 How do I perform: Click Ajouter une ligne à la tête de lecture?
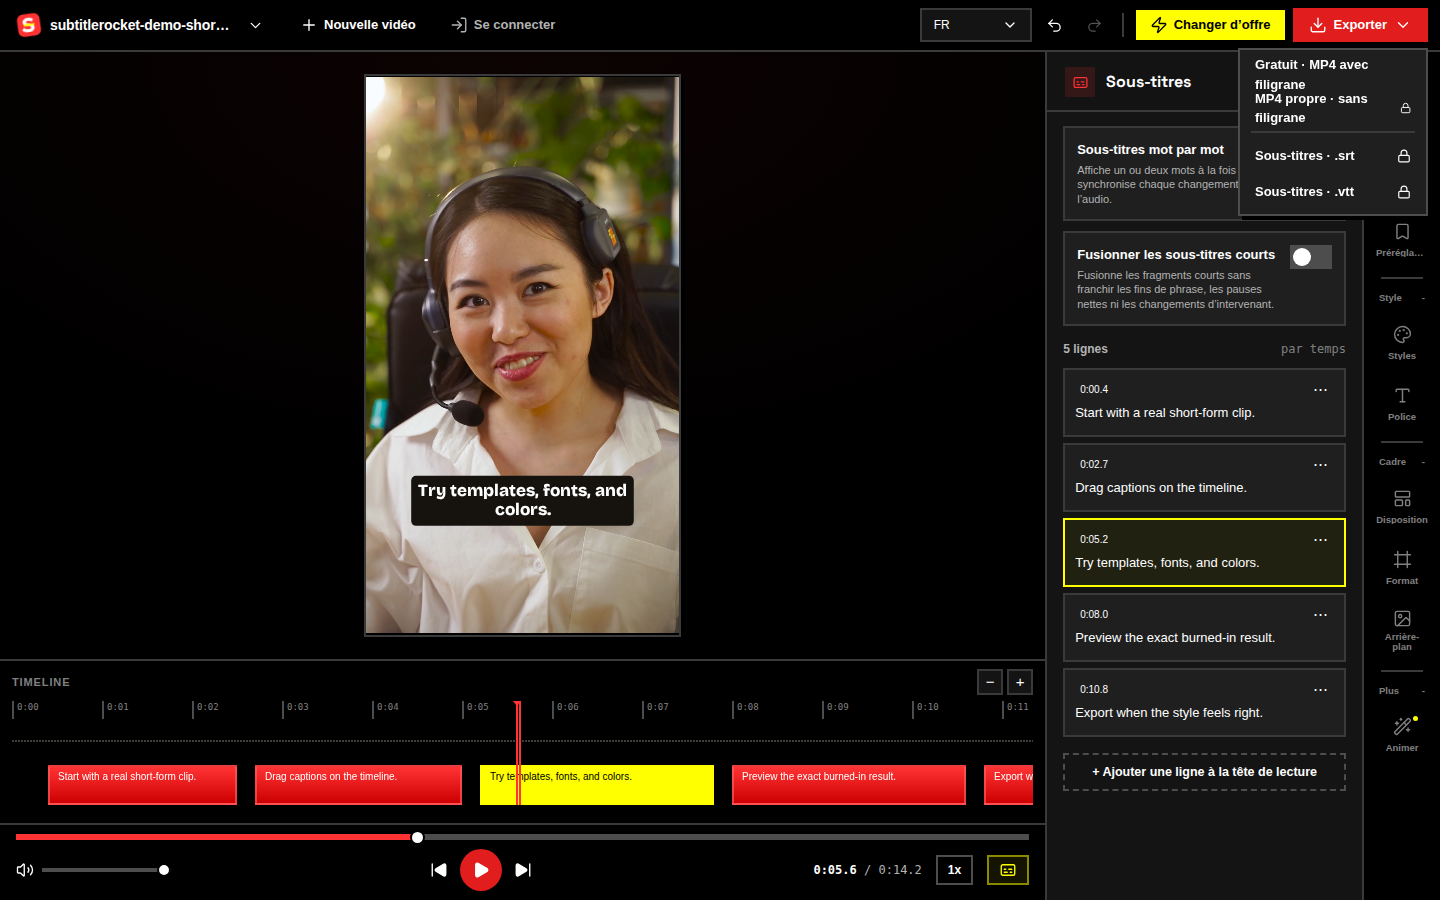(1204, 772)
